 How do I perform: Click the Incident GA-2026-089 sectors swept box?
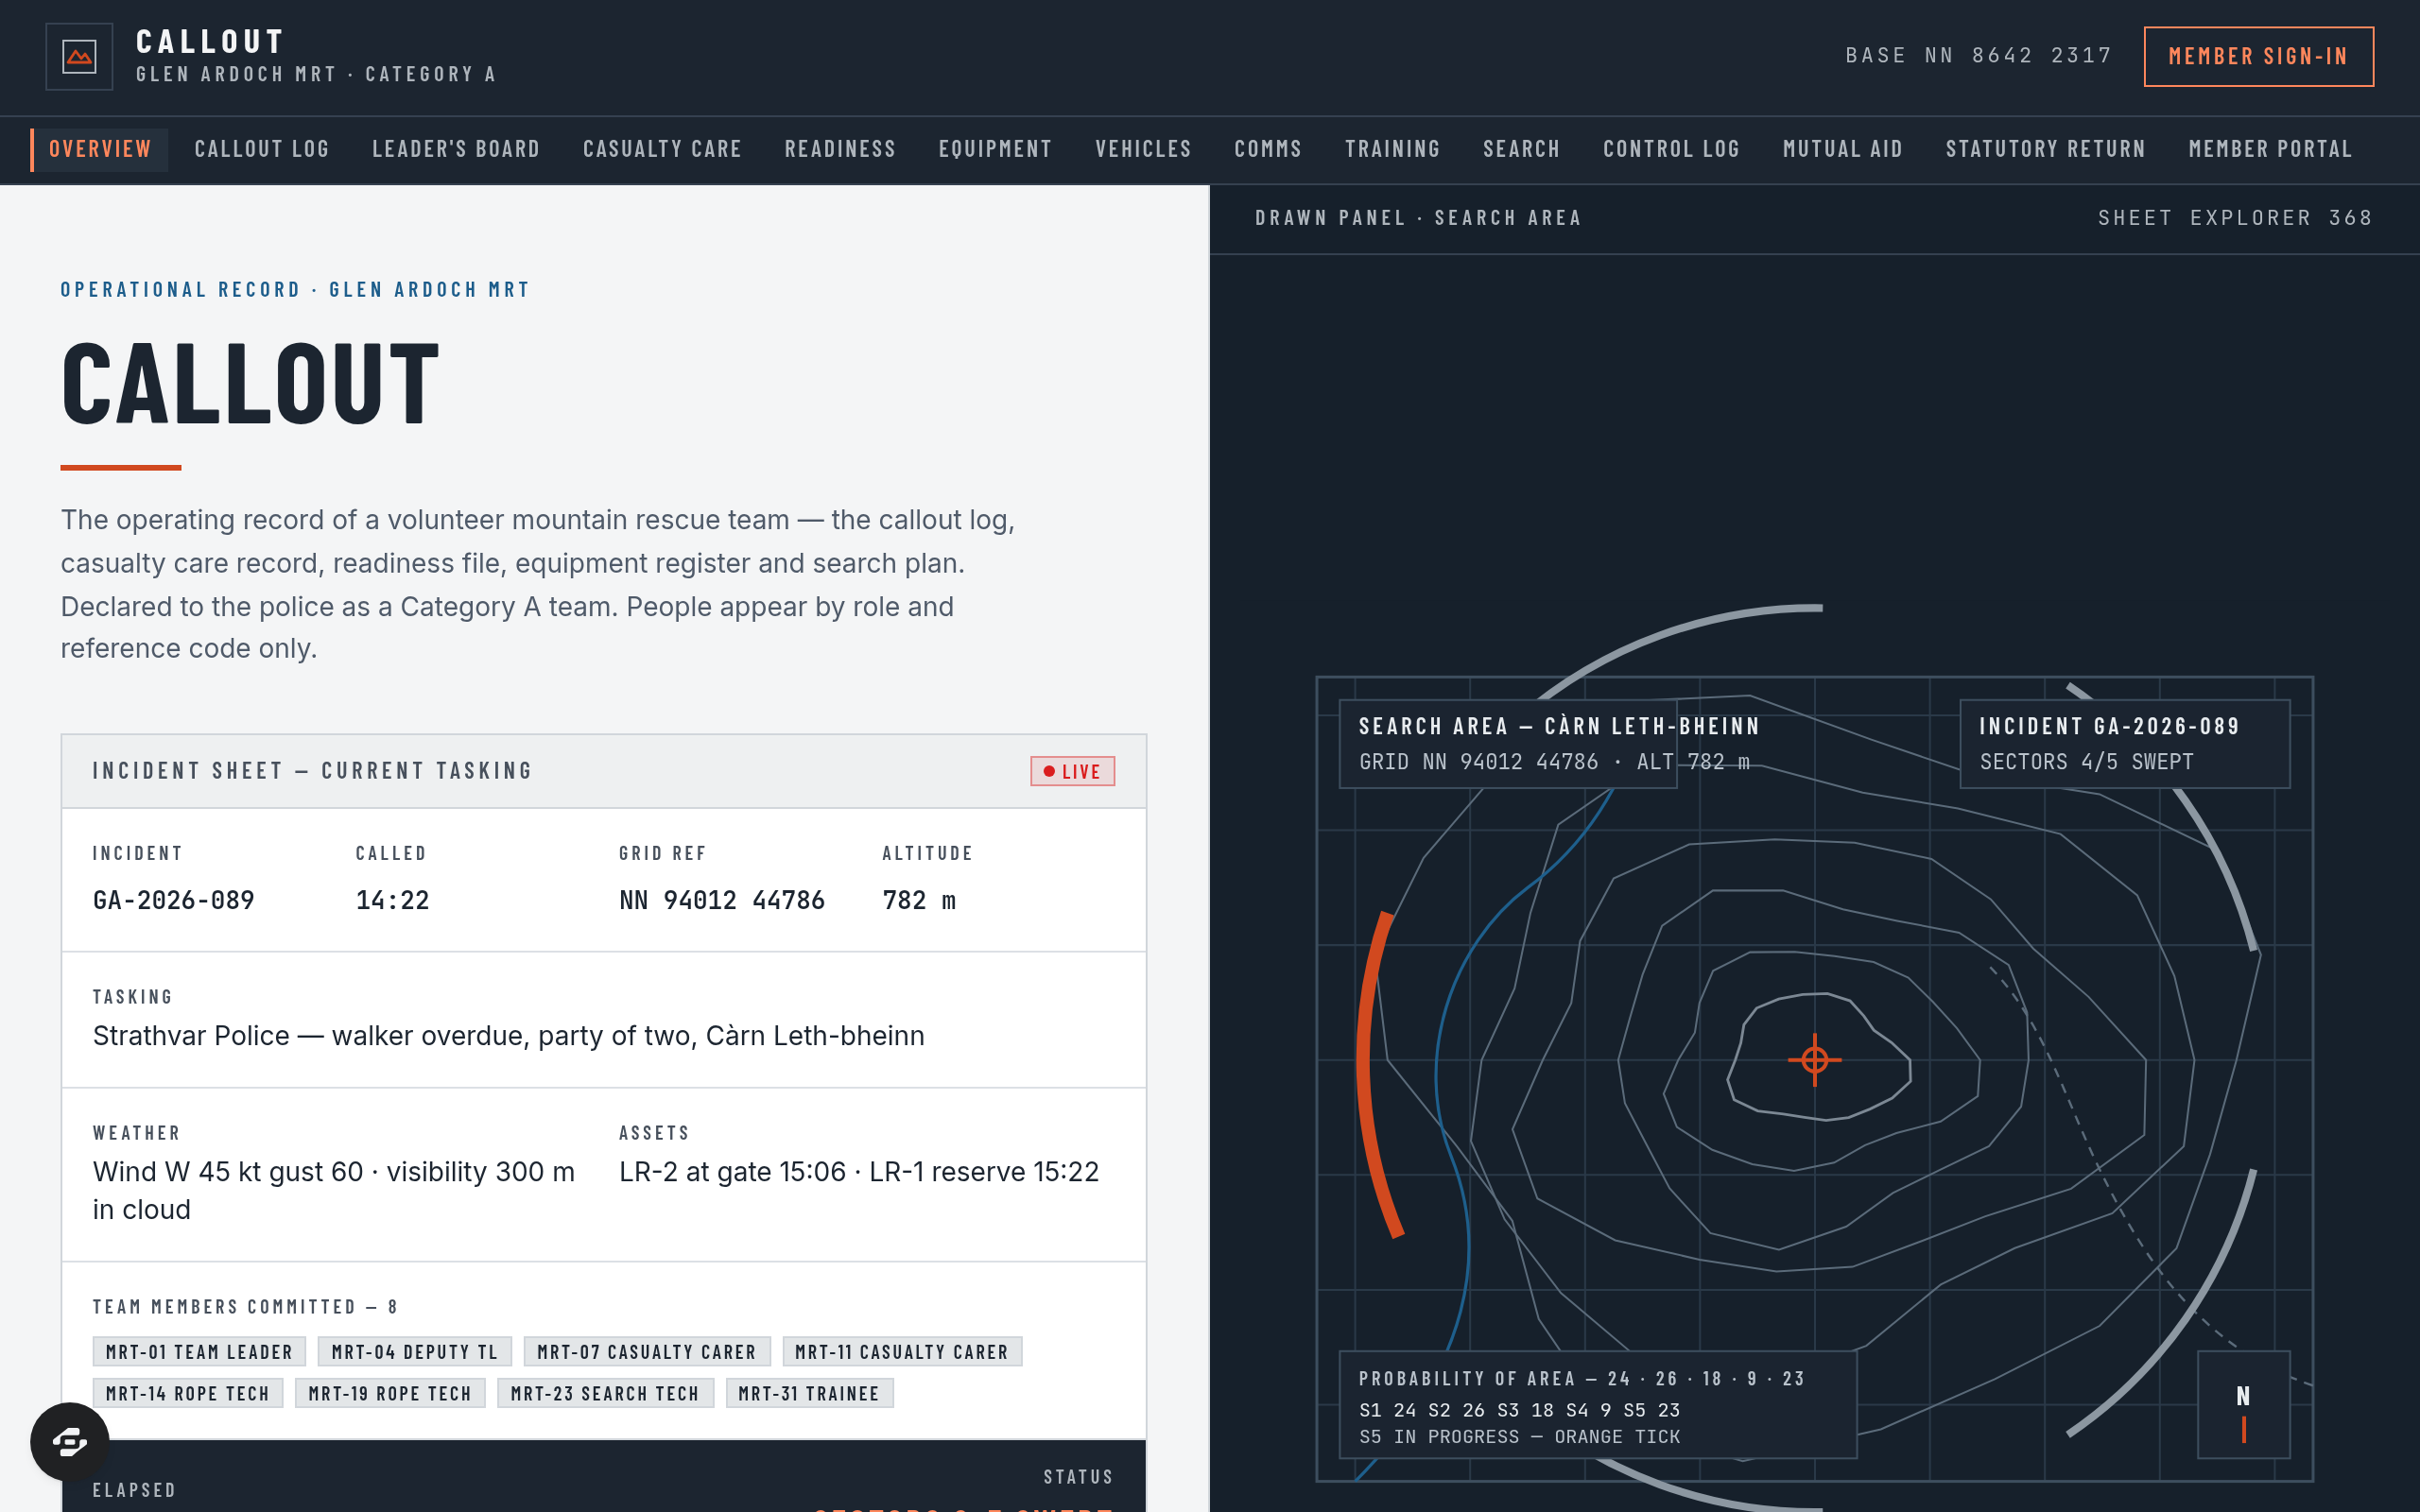click(x=2124, y=744)
